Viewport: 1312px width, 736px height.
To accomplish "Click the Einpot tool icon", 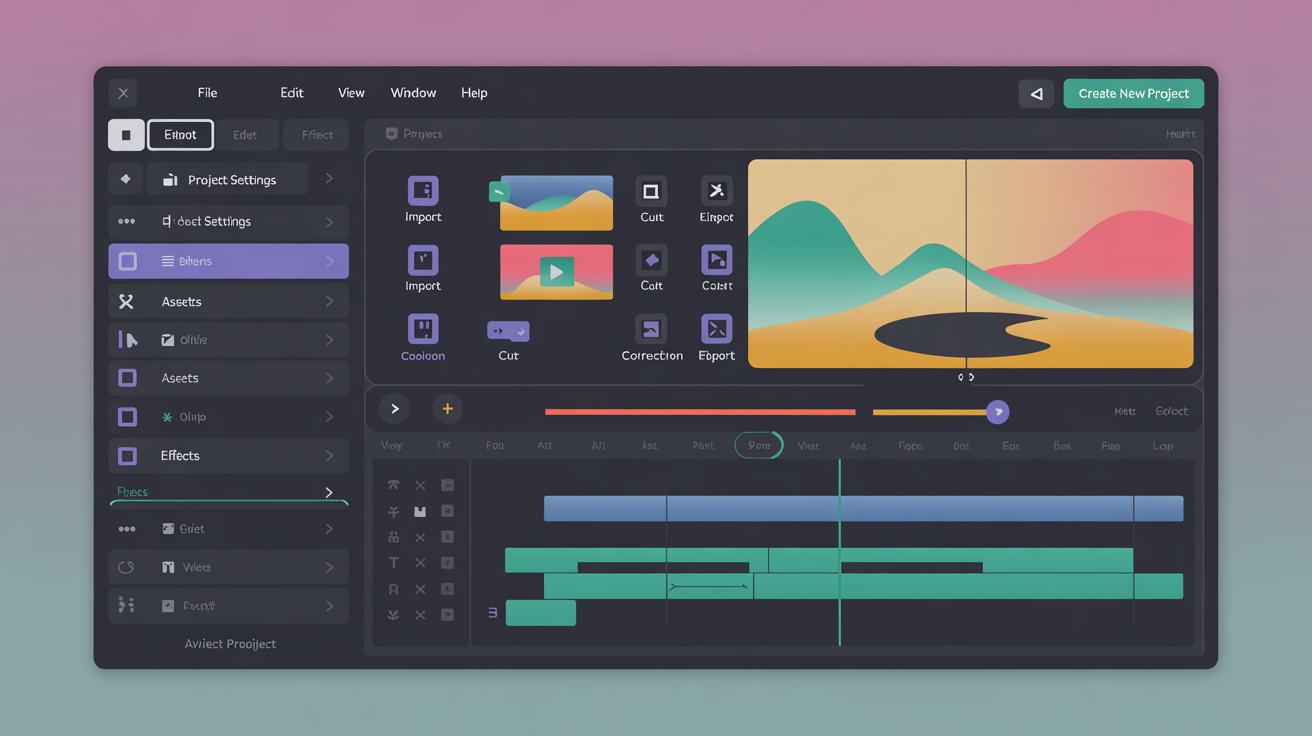I will [716, 191].
